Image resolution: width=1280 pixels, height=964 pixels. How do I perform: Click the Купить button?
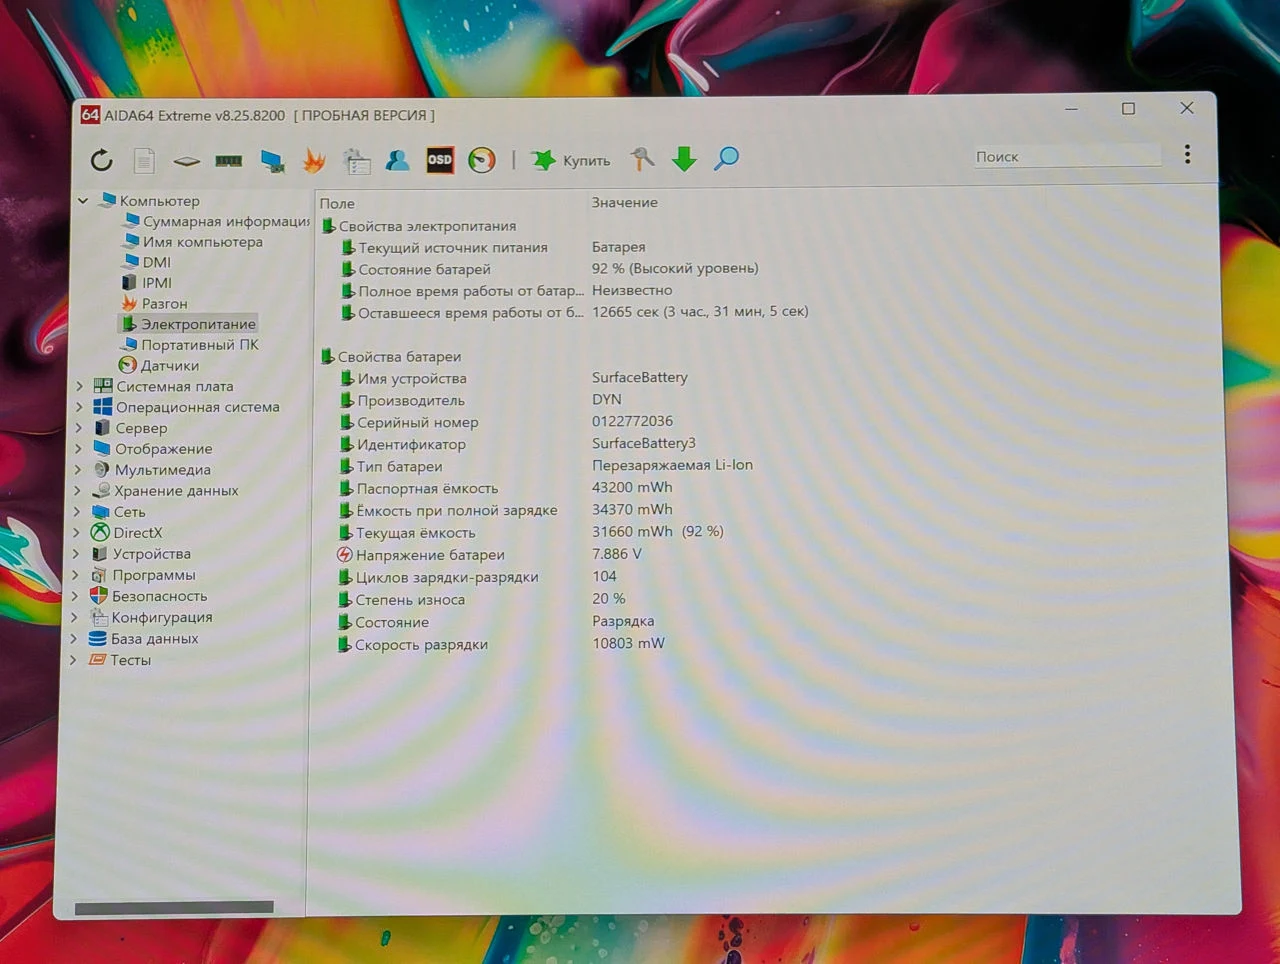[571, 160]
